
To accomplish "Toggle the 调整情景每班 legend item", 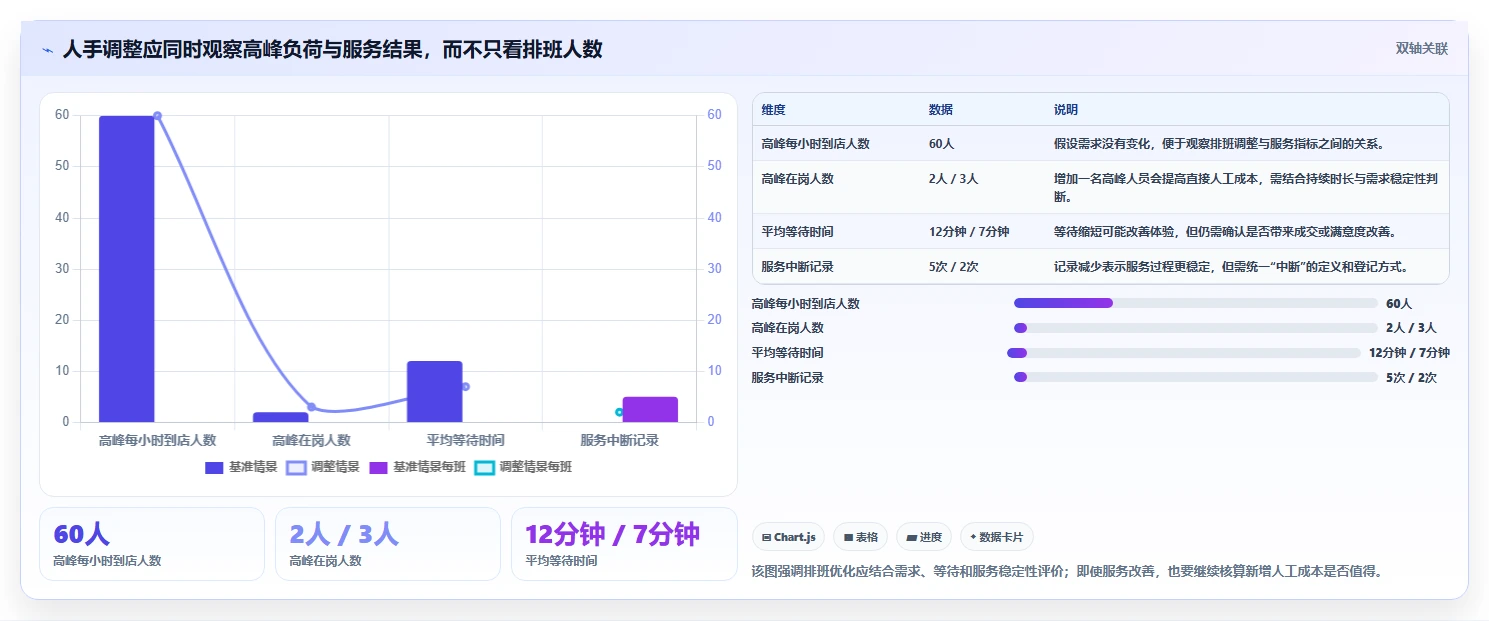I will point(523,467).
